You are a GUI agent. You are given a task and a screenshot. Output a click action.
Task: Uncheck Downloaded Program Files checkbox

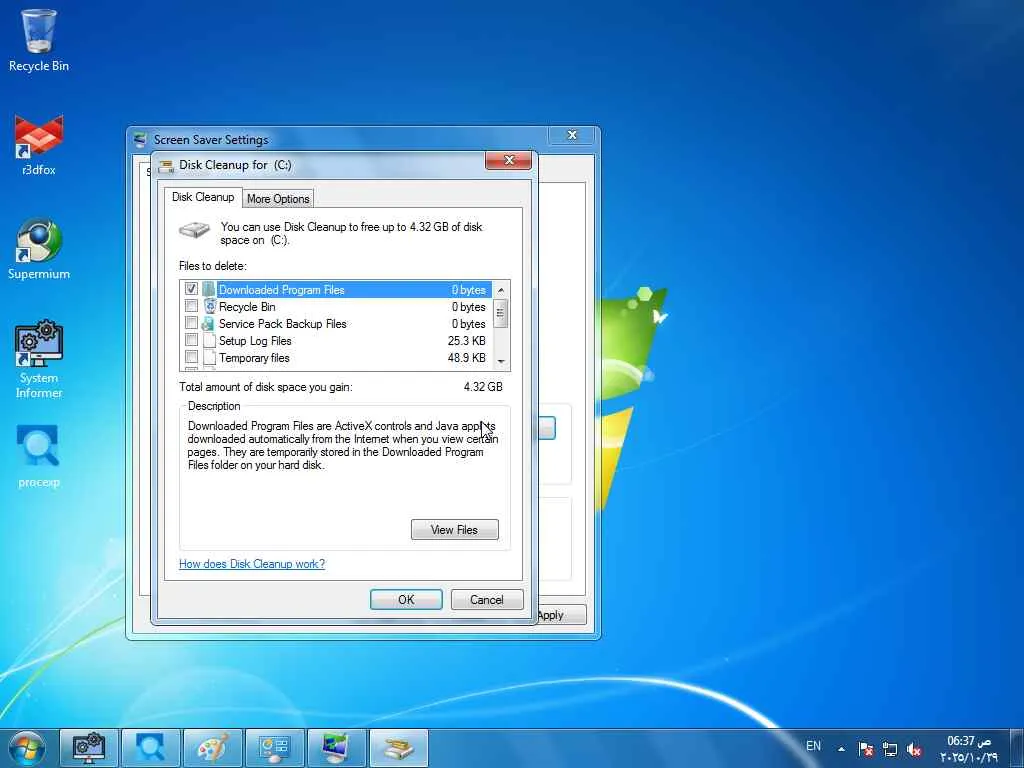191,289
